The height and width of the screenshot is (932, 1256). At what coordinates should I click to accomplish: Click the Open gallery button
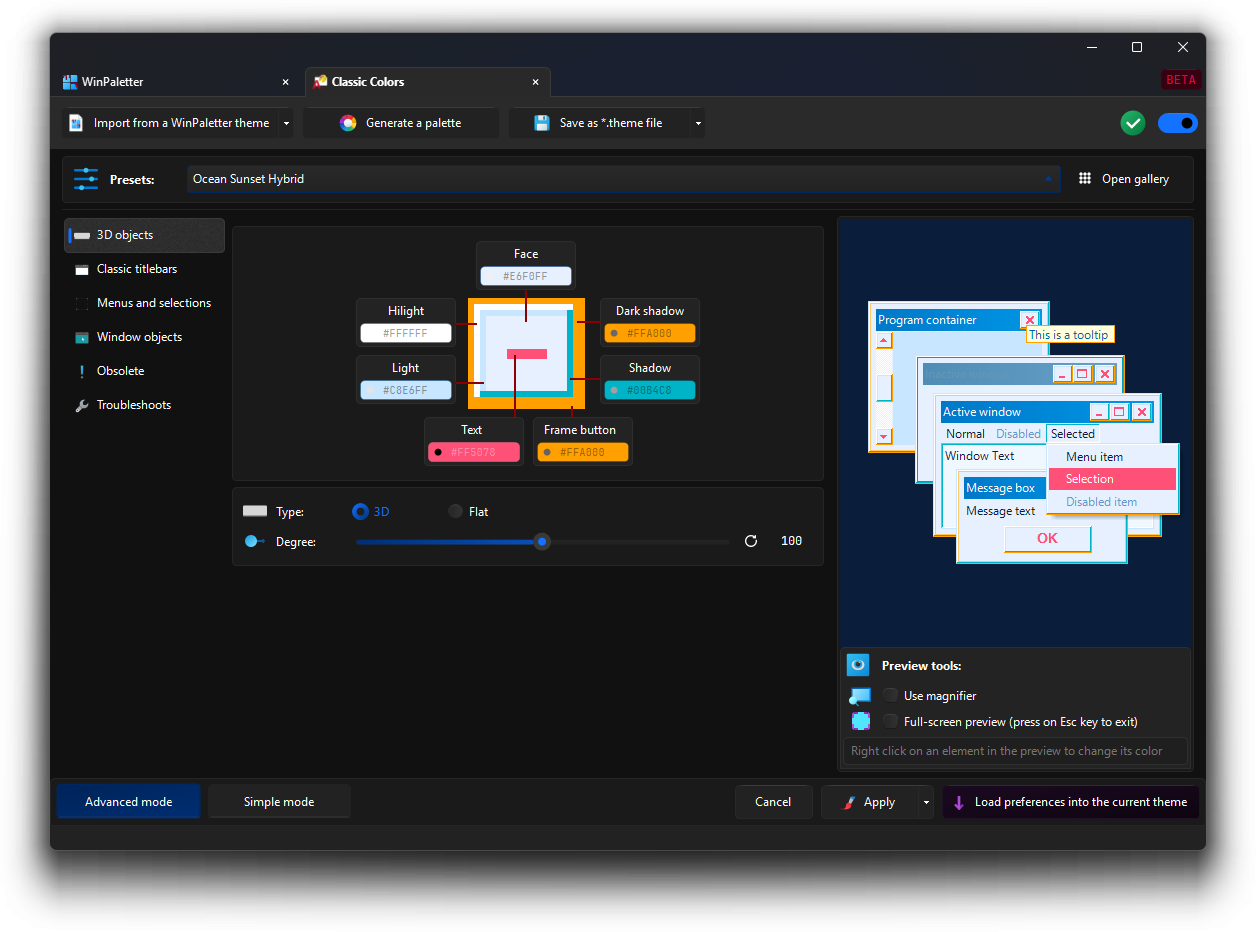tap(1125, 179)
